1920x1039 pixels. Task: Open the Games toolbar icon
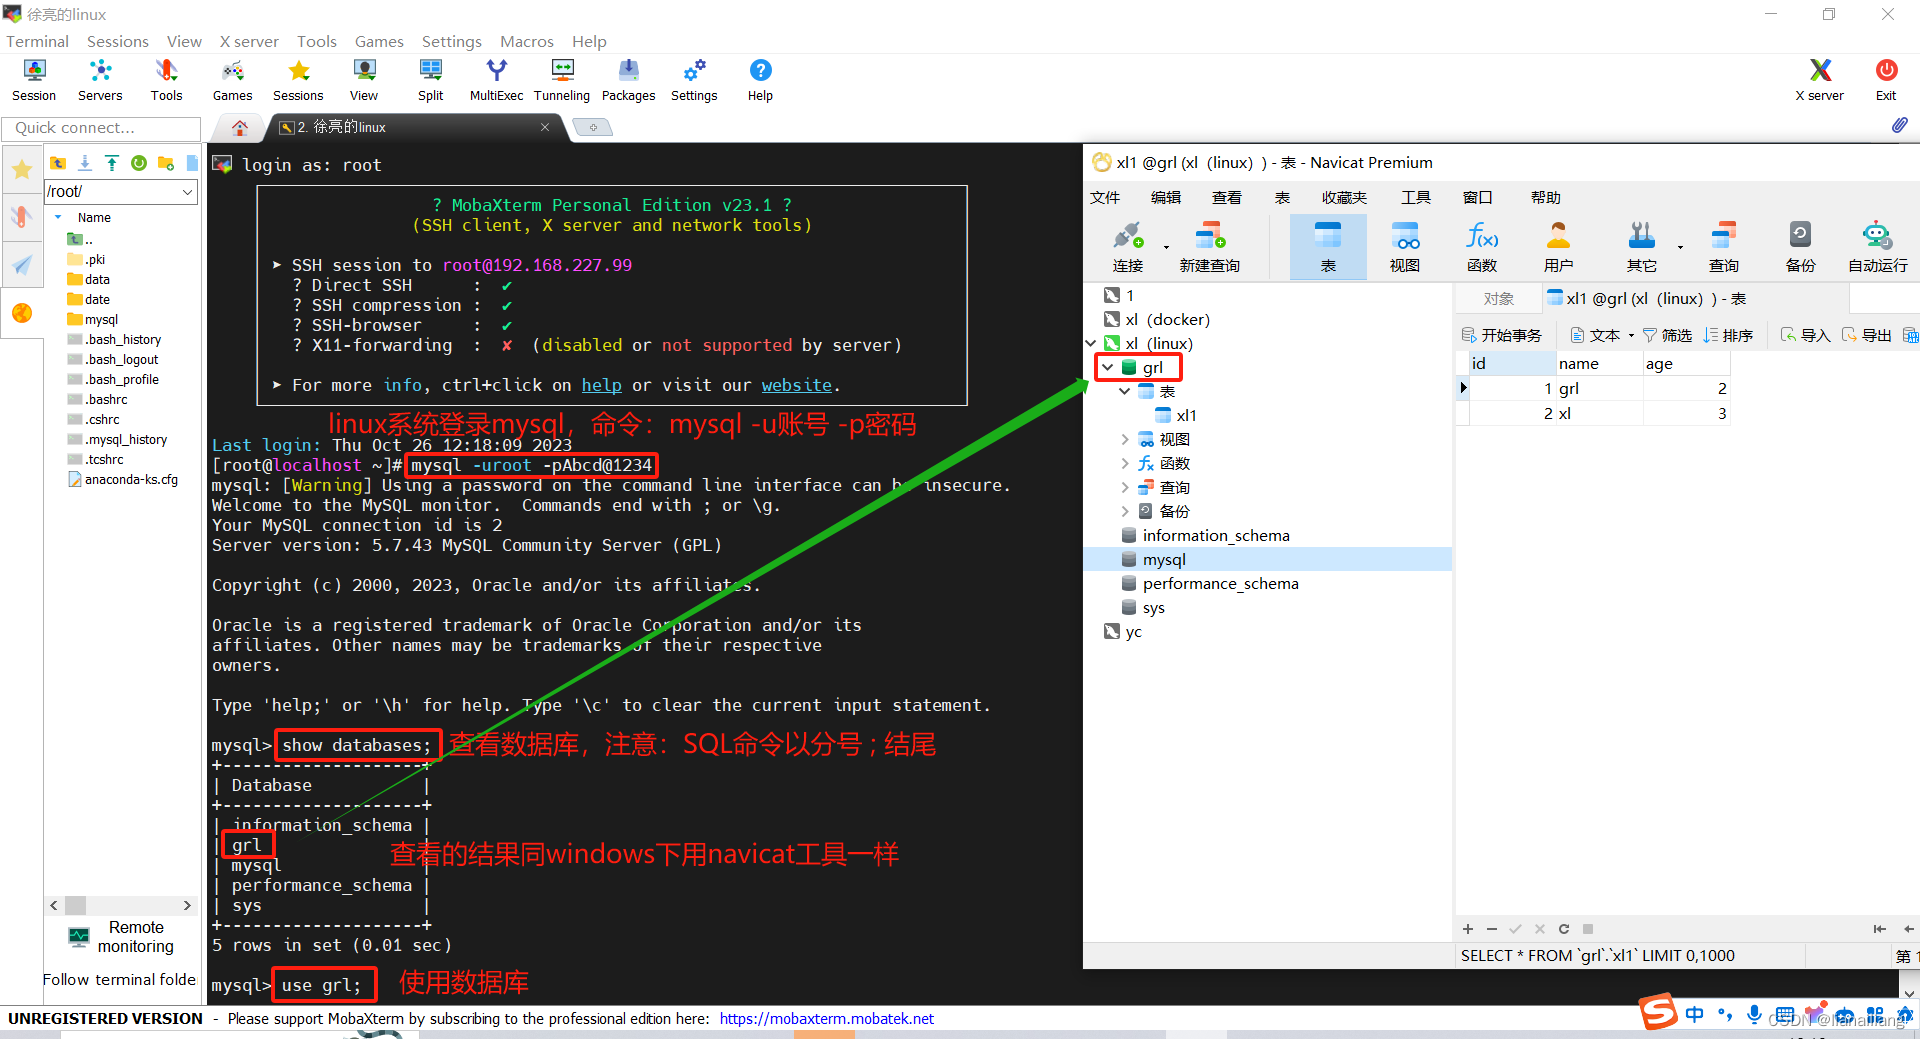coord(232,80)
